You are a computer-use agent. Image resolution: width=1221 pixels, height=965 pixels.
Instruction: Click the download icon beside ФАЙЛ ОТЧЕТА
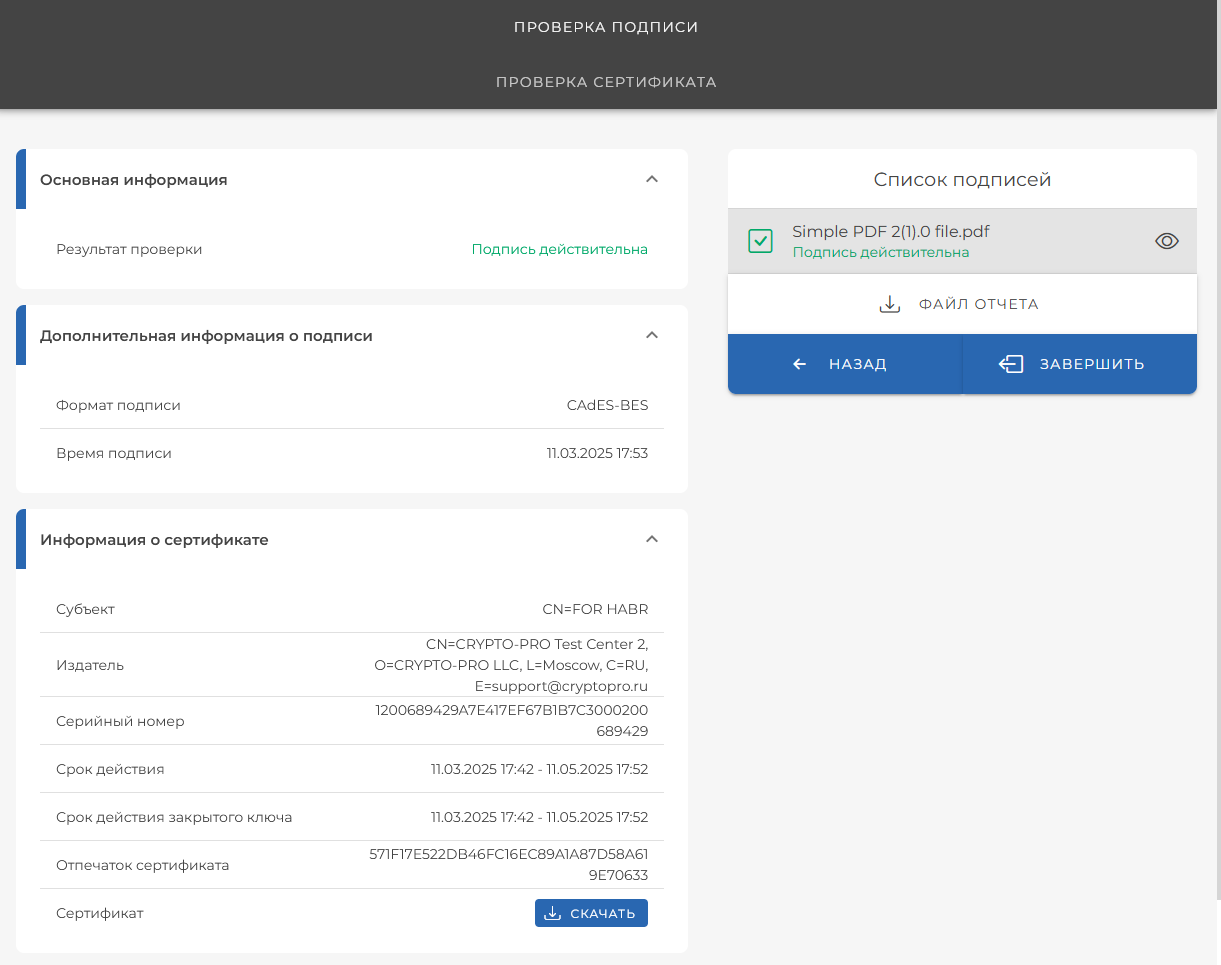(x=890, y=304)
